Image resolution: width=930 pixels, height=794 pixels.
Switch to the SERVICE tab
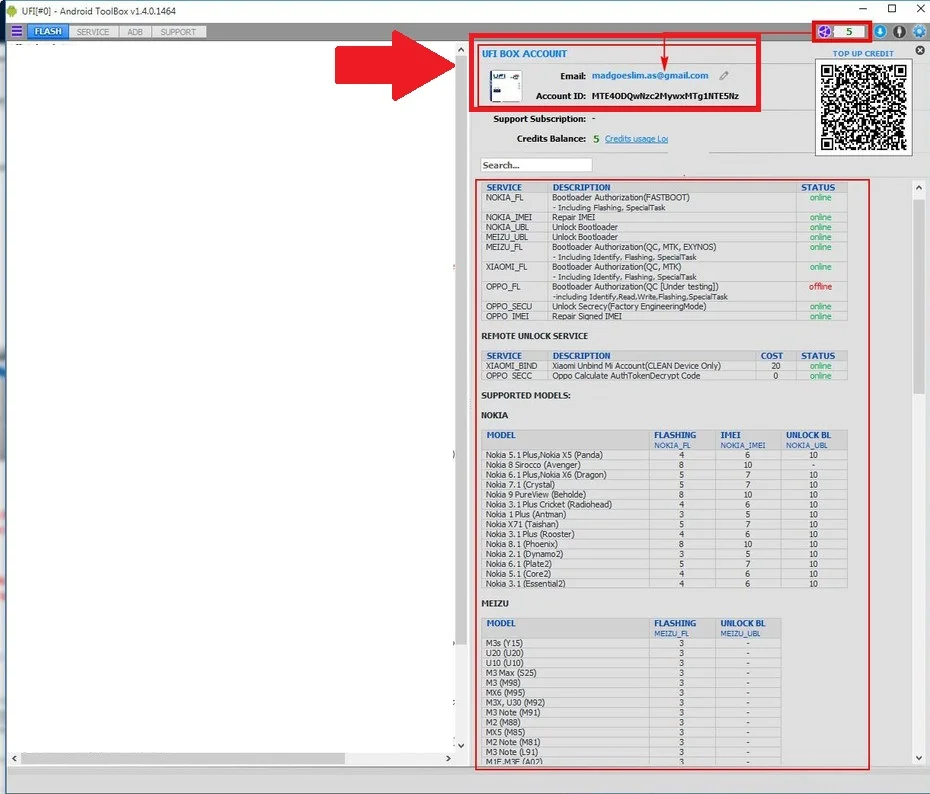click(x=93, y=32)
